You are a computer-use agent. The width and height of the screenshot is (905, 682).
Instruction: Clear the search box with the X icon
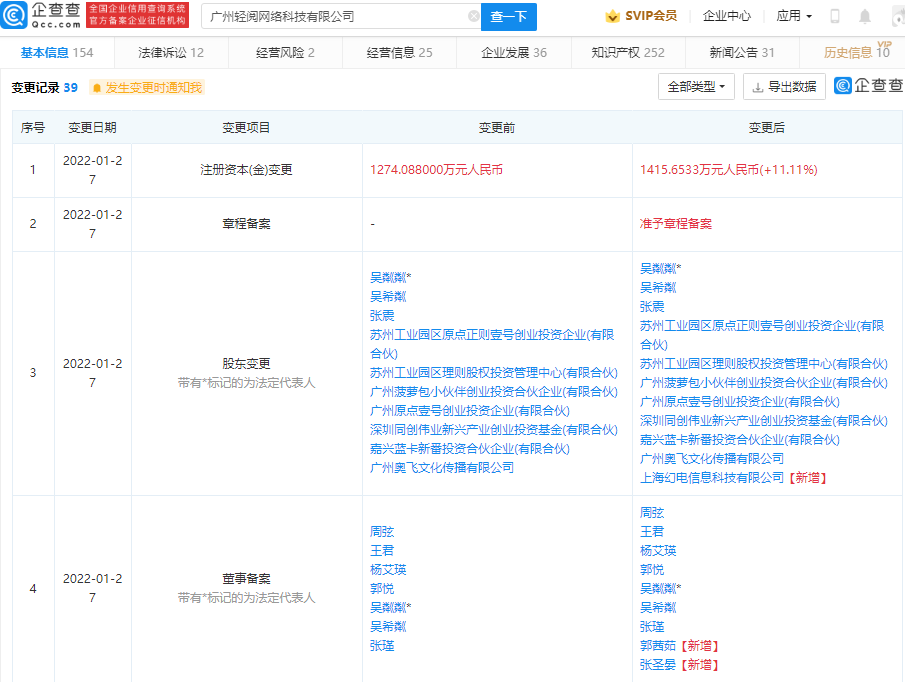[x=473, y=16]
